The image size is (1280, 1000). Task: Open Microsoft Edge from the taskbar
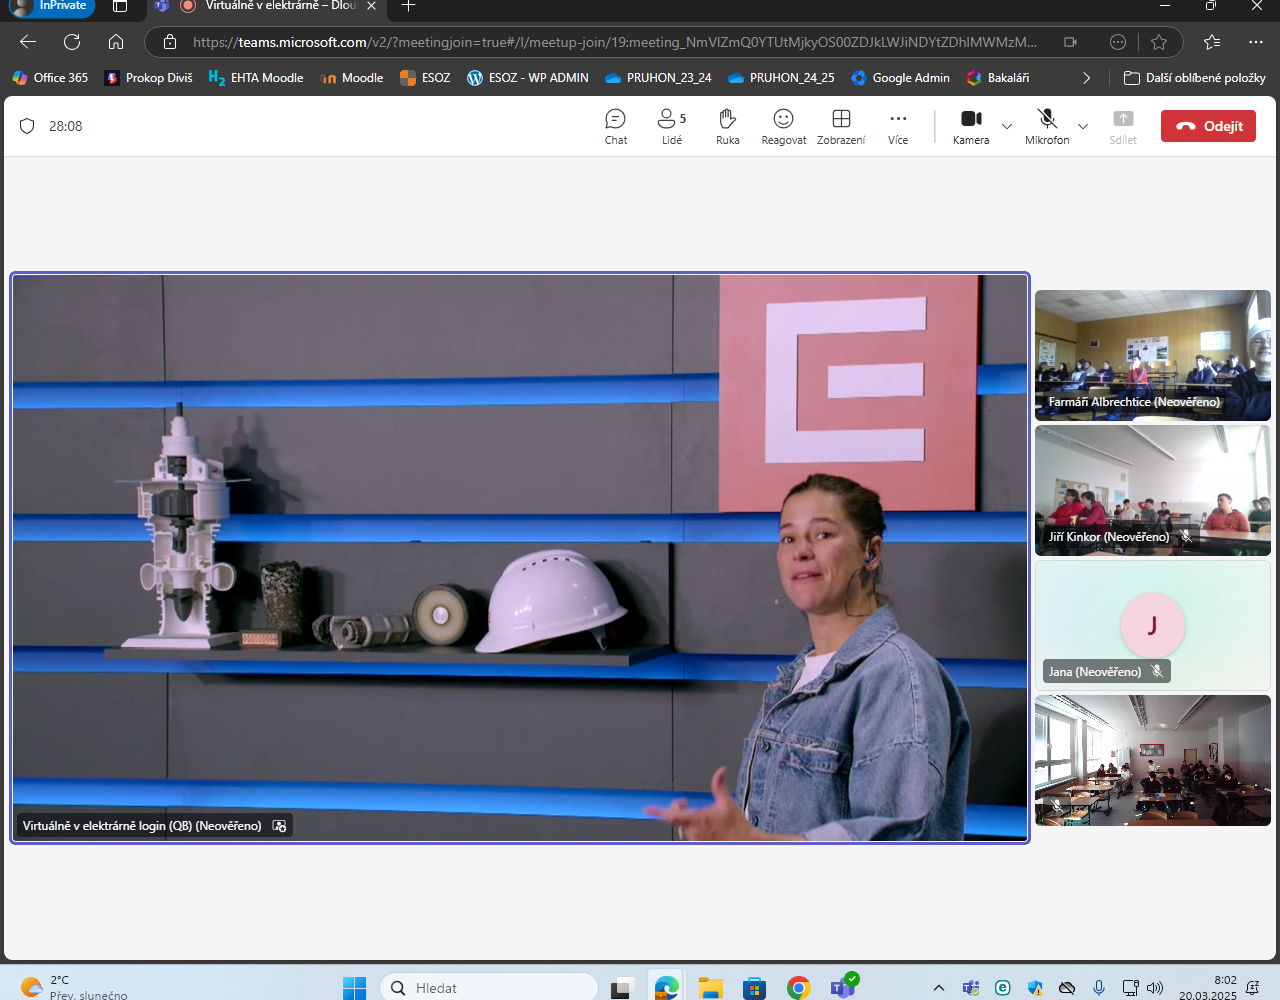pyautogui.click(x=666, y=988)
